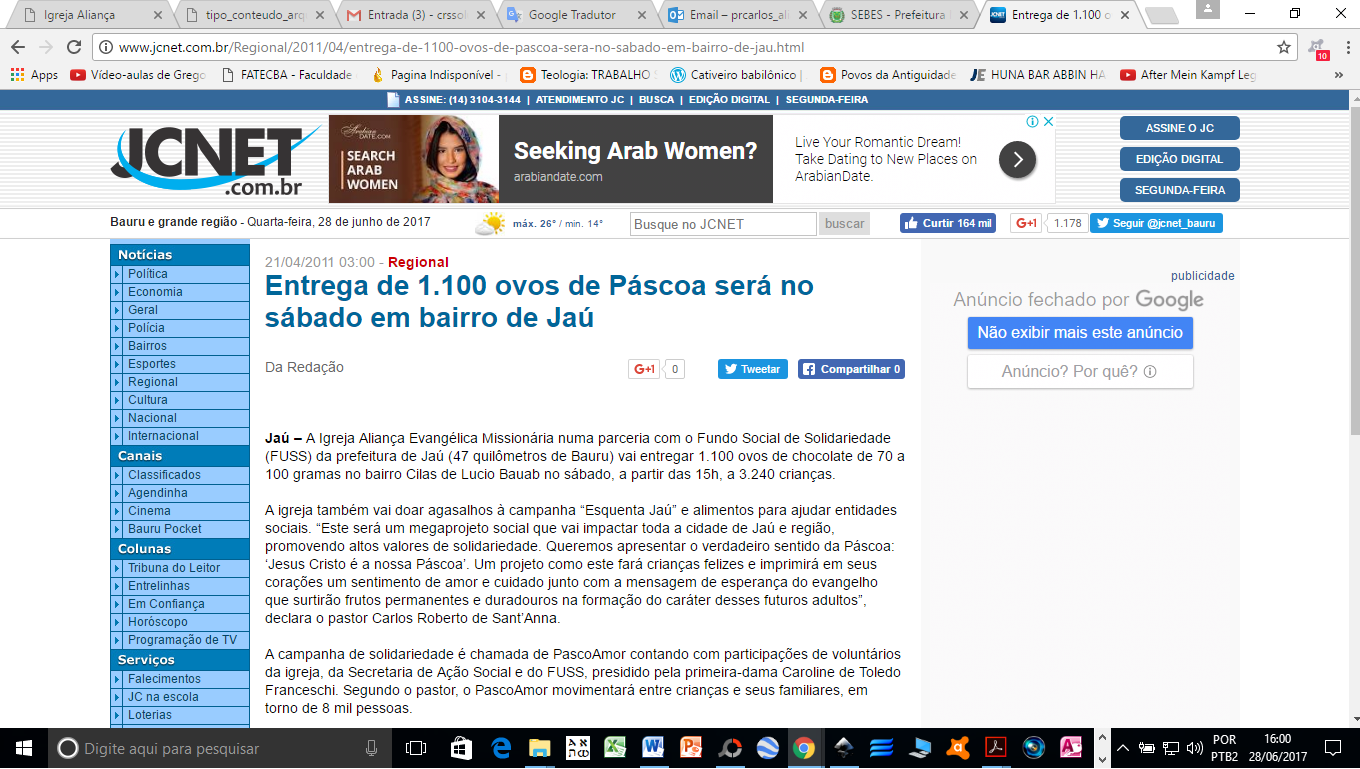Open Task View in taskbar
This screenshot has width=1360, height=769.
point(415,748)
